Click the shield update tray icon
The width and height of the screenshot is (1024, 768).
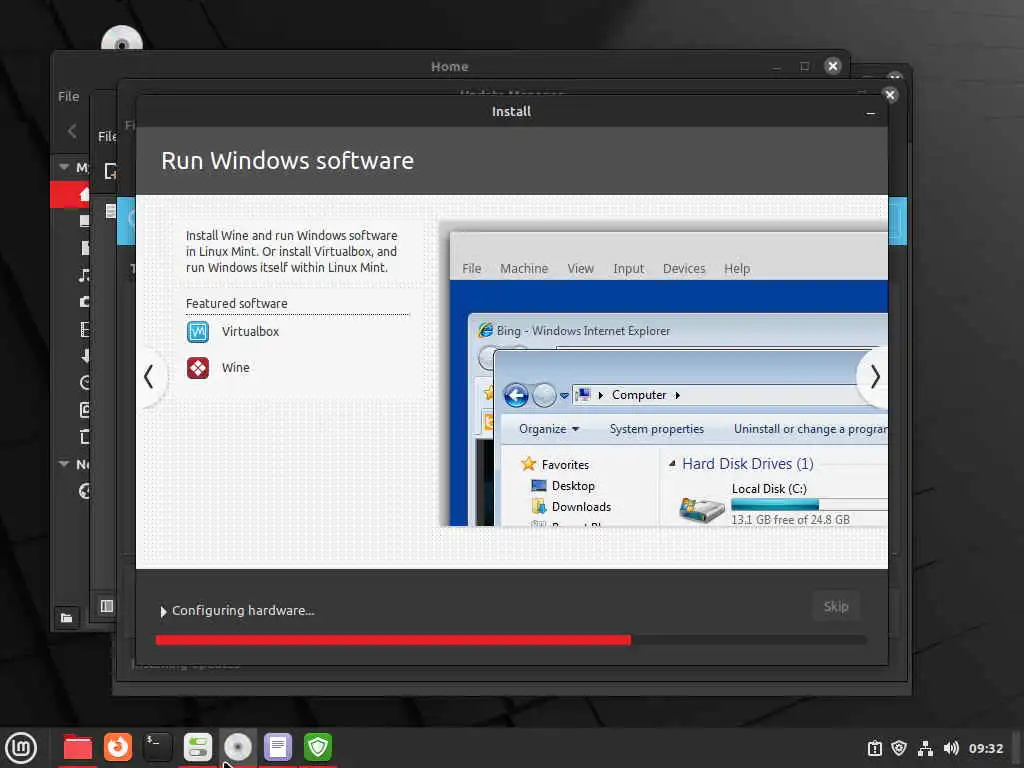click(899, 748)
